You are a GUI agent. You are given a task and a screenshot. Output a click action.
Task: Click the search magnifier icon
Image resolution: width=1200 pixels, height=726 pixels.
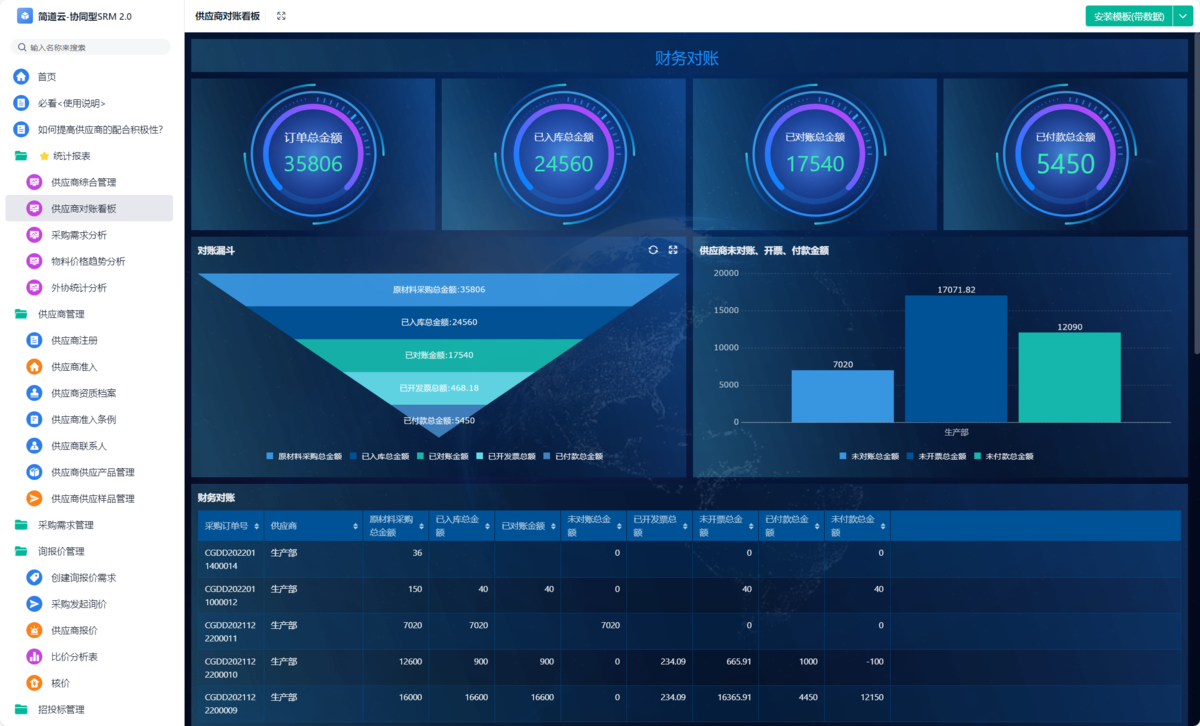pos(22,47)
